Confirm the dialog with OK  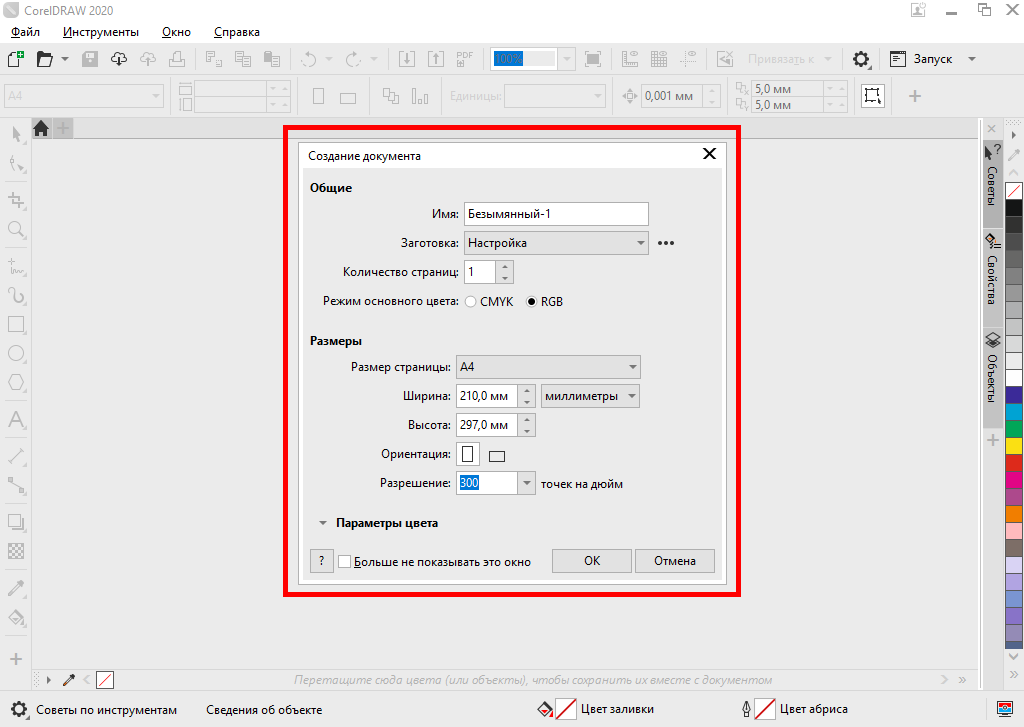(592, 561)
